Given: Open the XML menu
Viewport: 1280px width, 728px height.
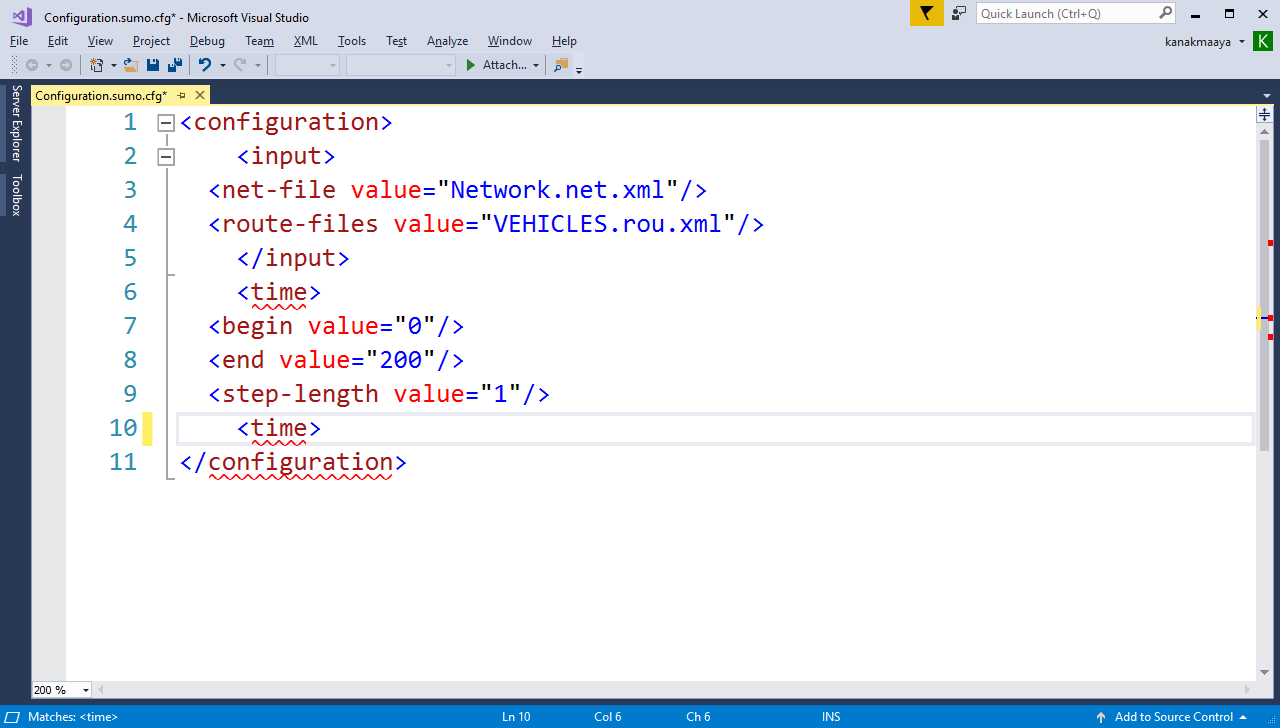Looking at the screenshot, I should (305, 41).
